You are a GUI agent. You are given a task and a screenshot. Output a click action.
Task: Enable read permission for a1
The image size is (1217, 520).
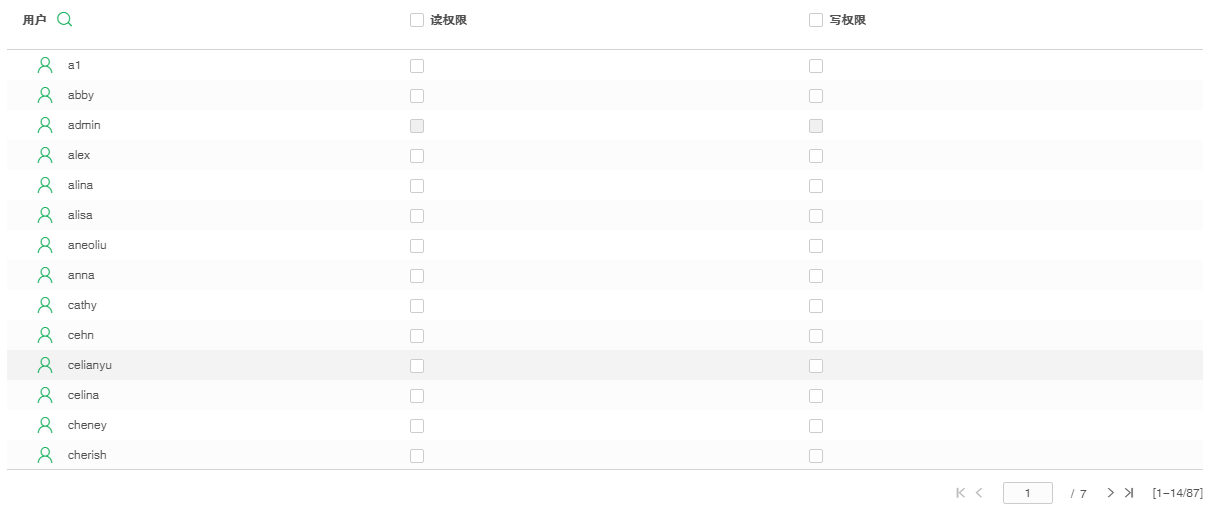pyautogui.click(x=417, y=66)
